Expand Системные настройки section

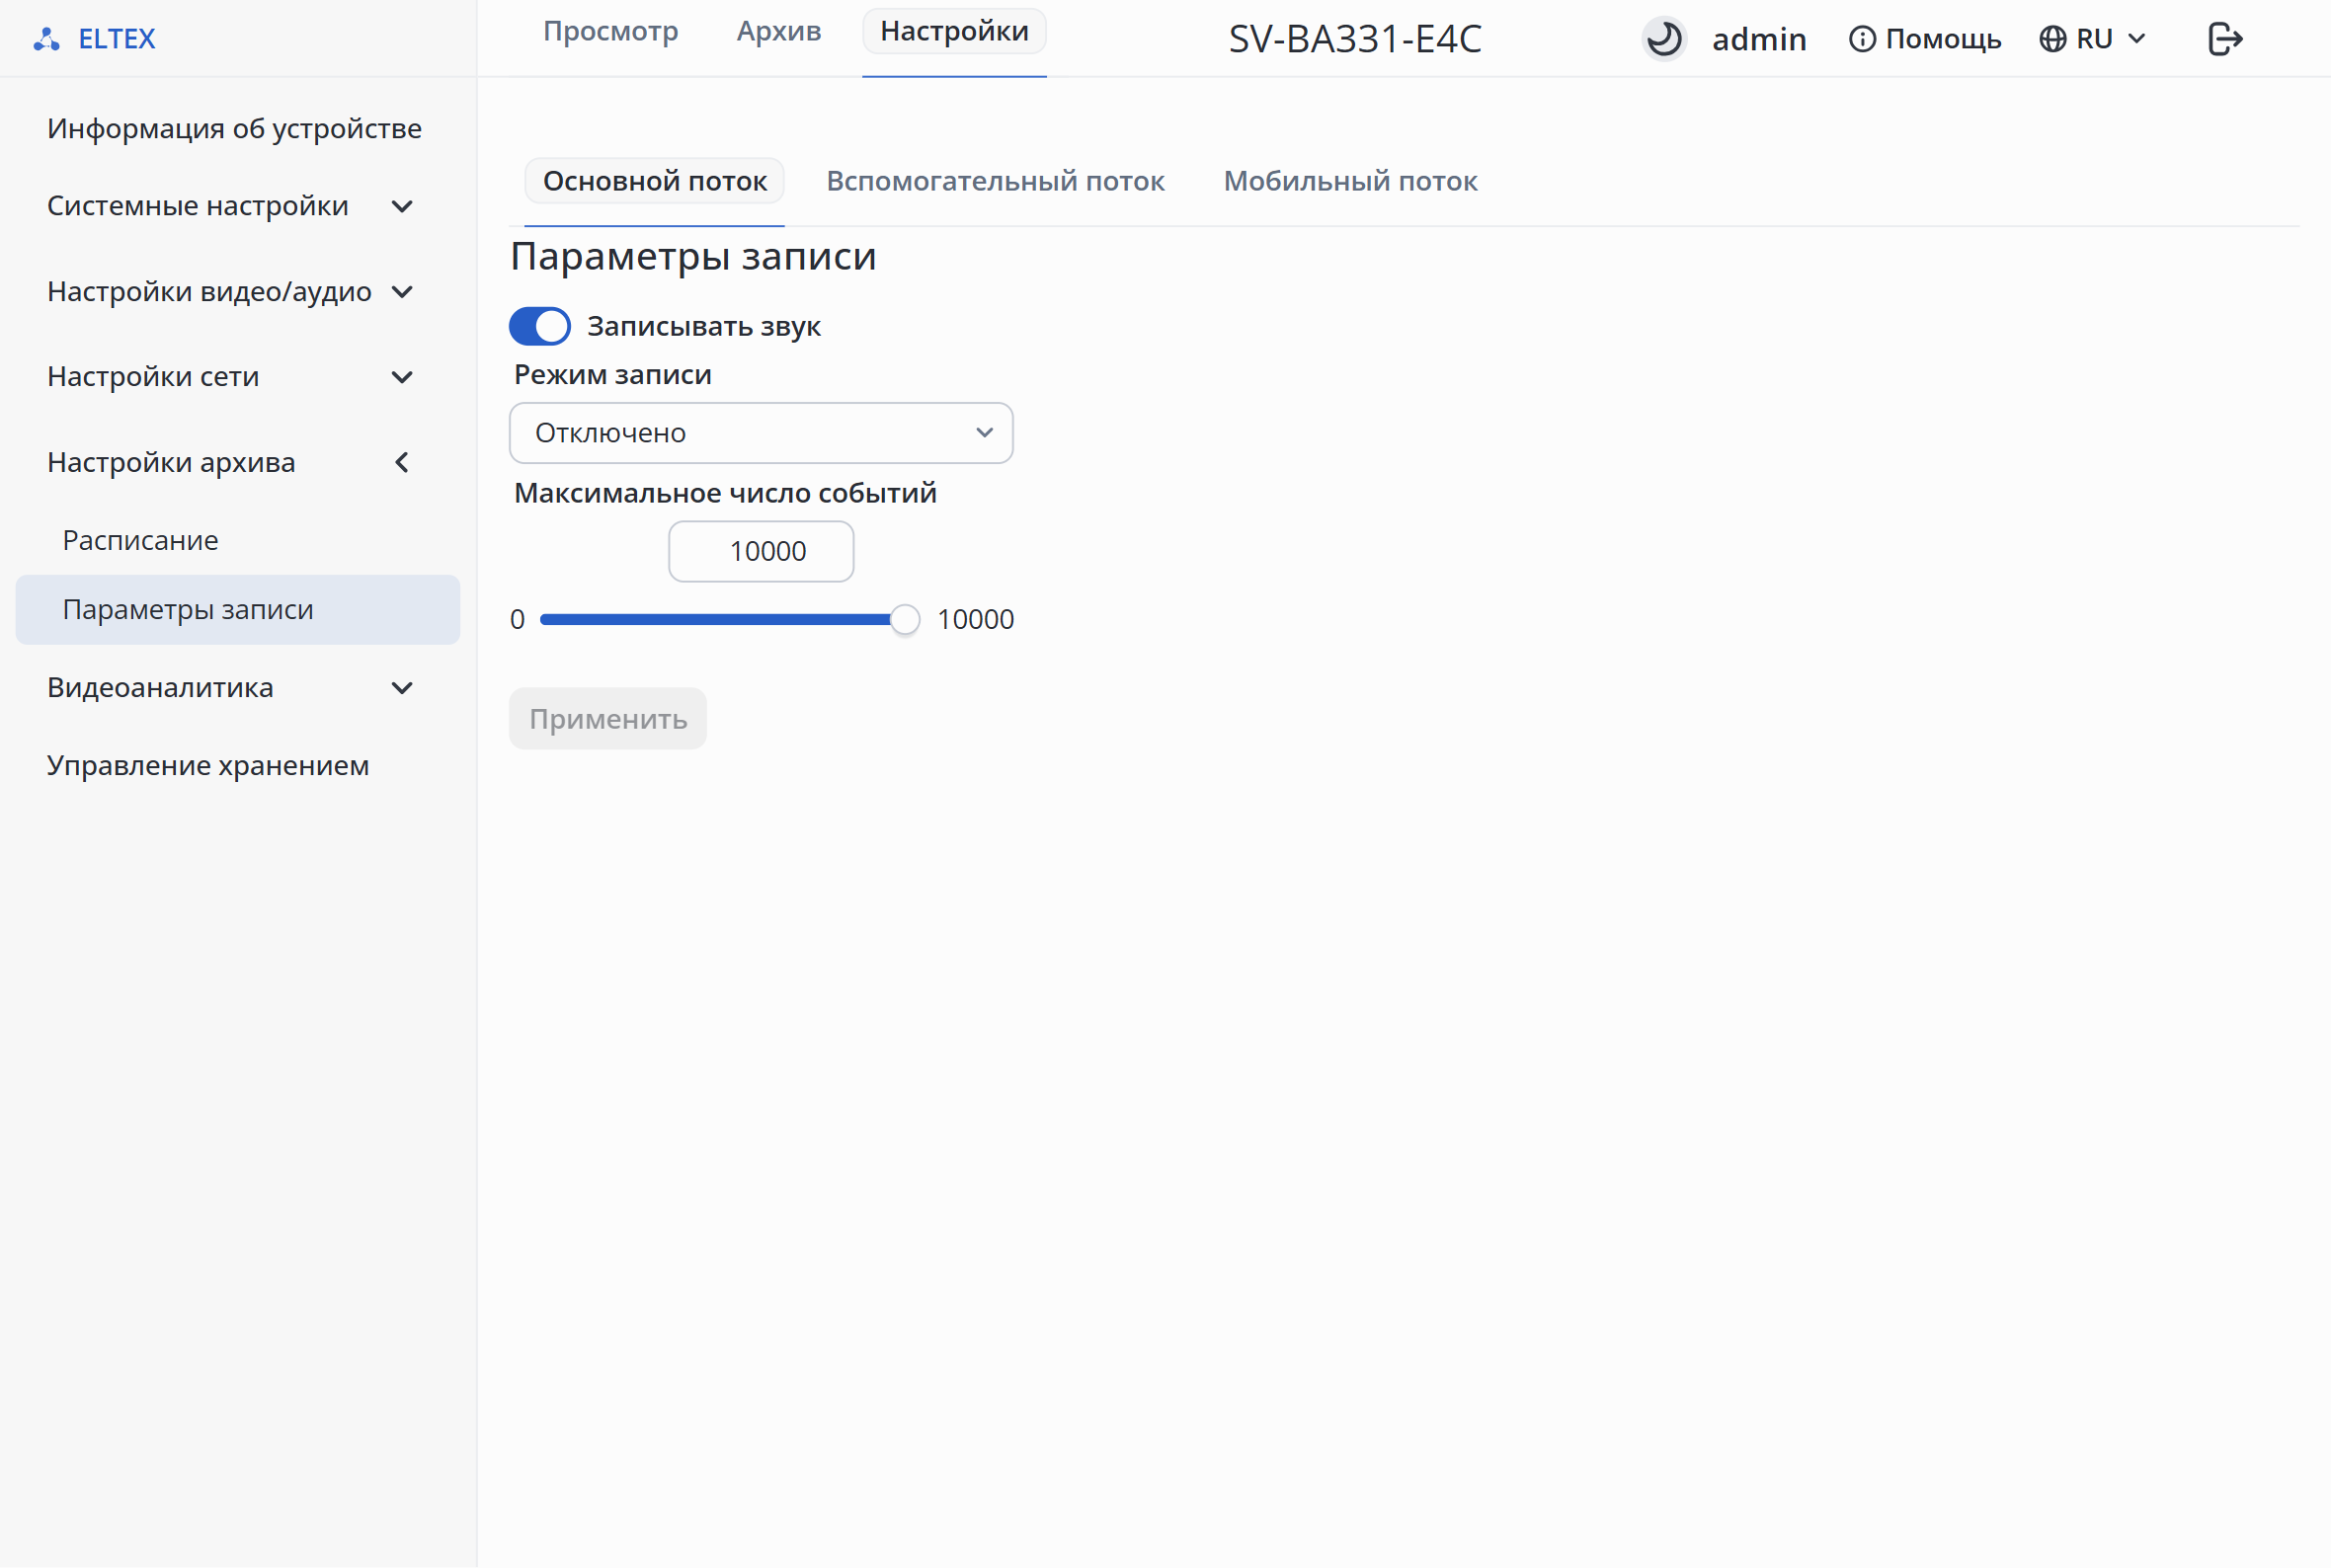[231, 206]
